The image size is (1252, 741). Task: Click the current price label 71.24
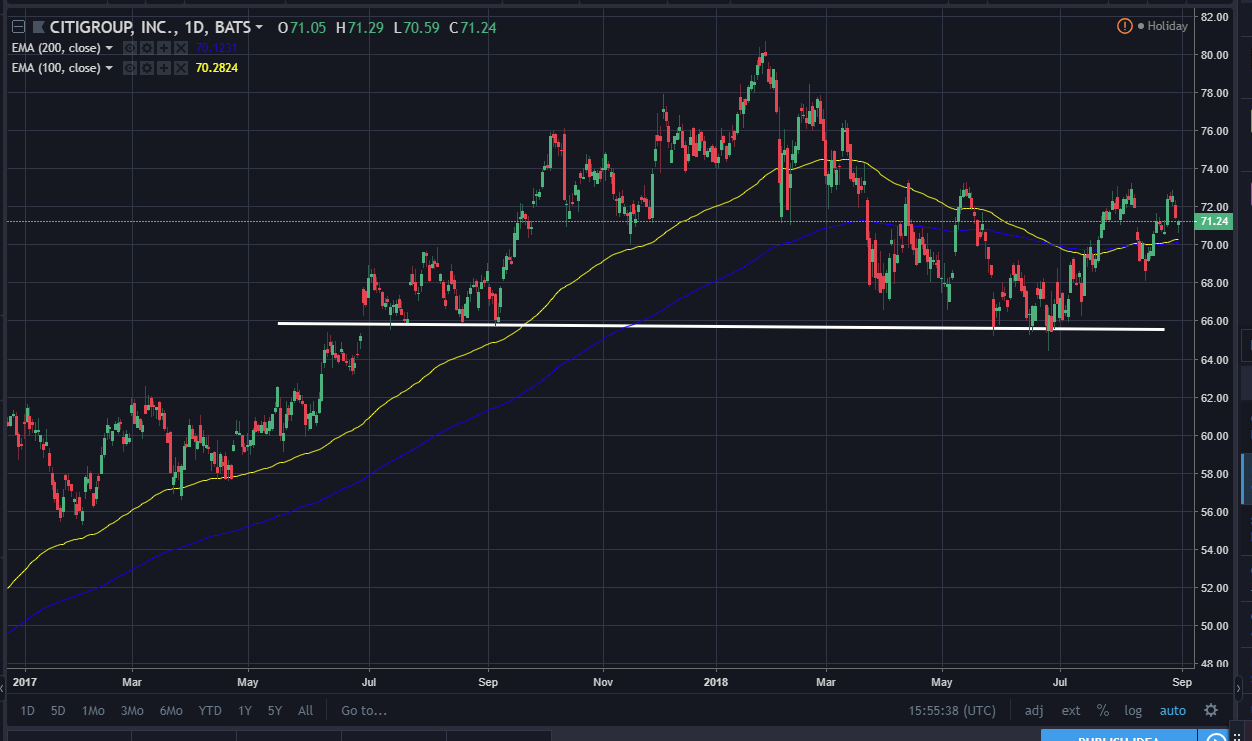click(x=1213, y=221)
